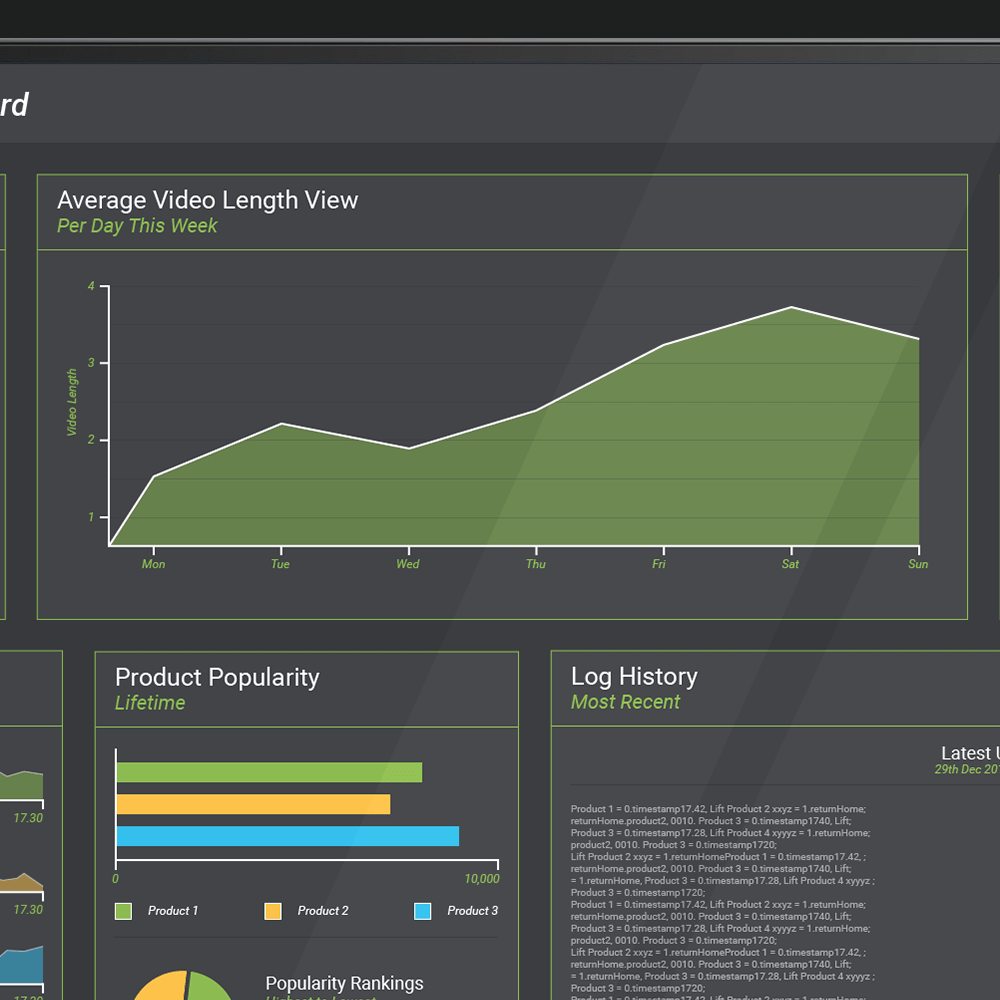Click the green Product 1 bar
Viewport: 1000px width, 1000px height.
pos(269,772)
